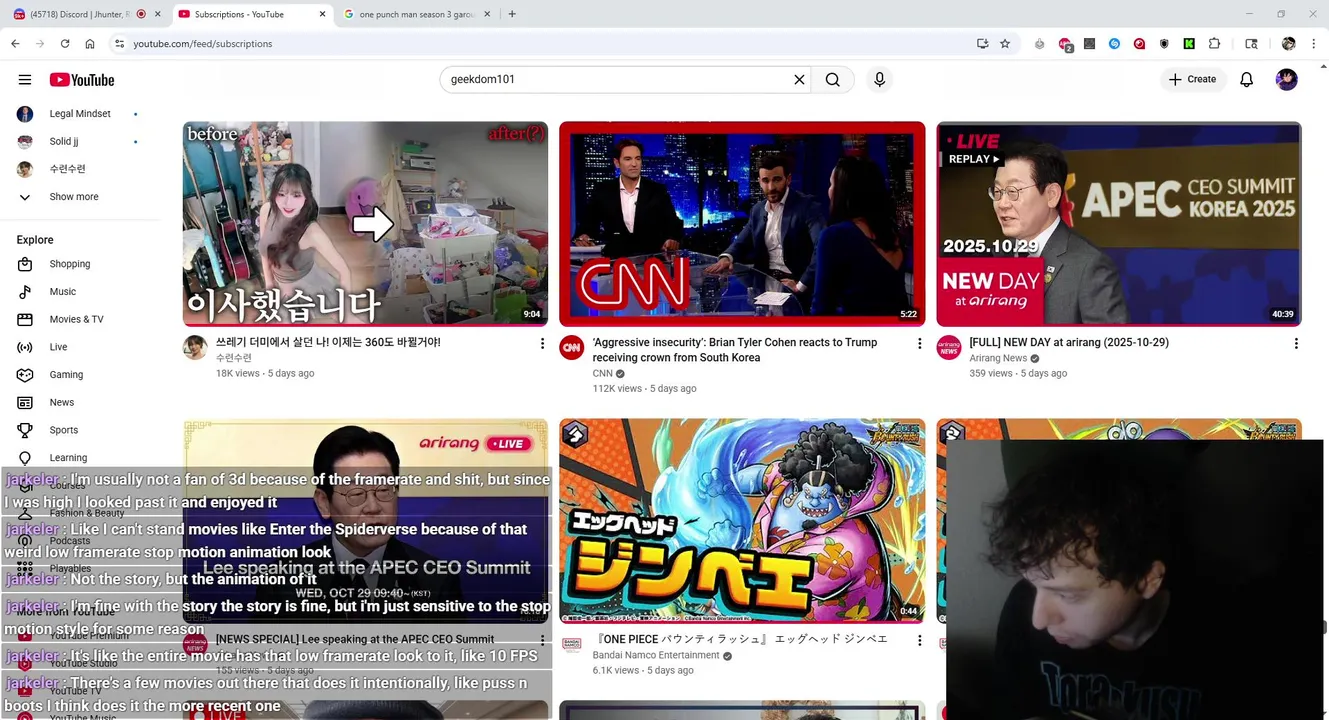Clear the geekdom101 search text

click(799, 80)
